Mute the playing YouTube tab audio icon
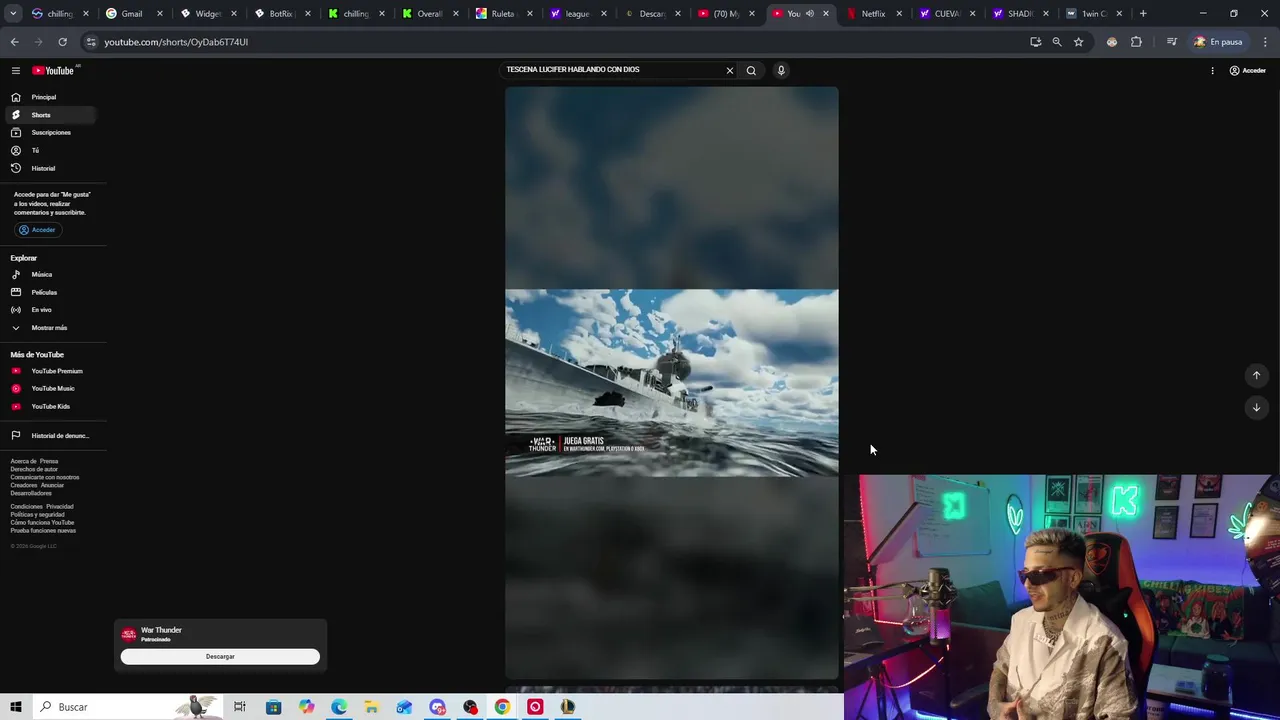This screenshot has height=720, width=1280. click(810, 14)
